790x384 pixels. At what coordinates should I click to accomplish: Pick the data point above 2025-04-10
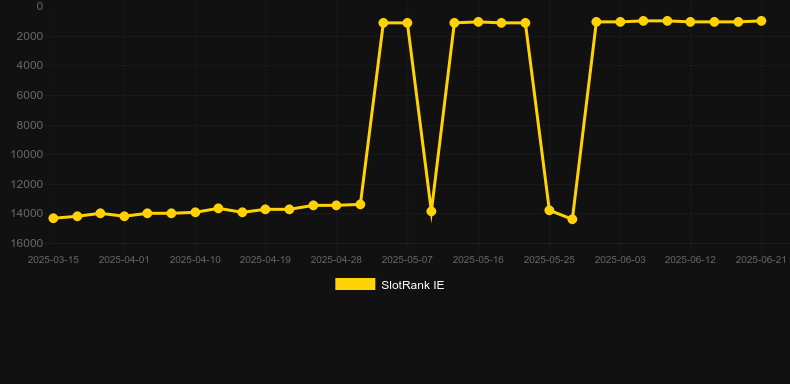pyautogui.click(x=195, y=212)
